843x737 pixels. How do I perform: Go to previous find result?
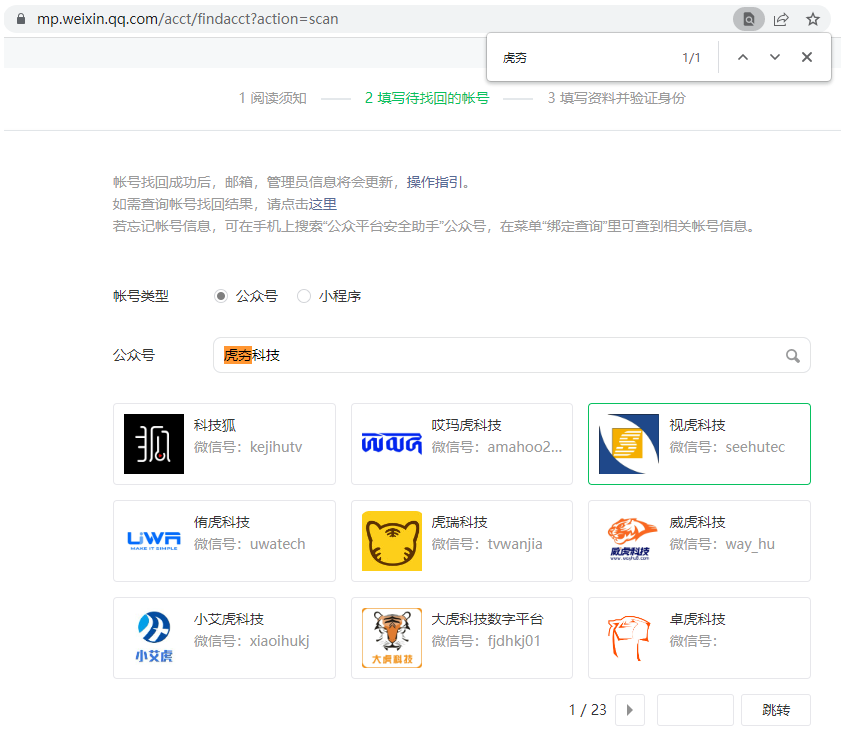742,57
